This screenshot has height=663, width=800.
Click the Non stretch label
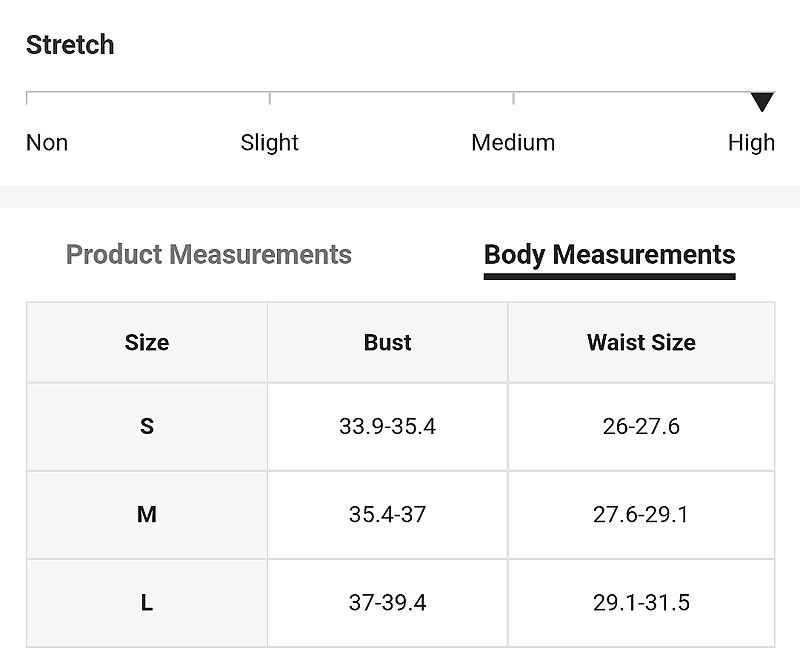[47, 142]
